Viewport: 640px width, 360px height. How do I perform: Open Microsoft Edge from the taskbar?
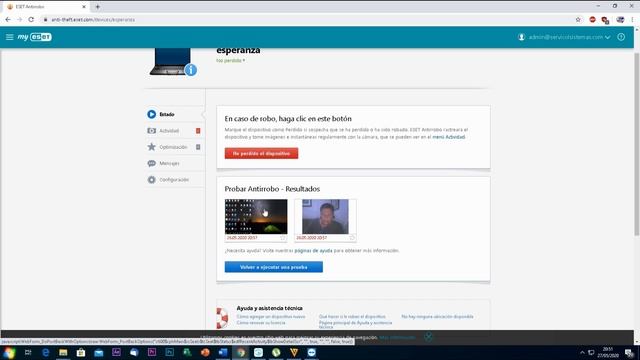(x=45, y=353)
